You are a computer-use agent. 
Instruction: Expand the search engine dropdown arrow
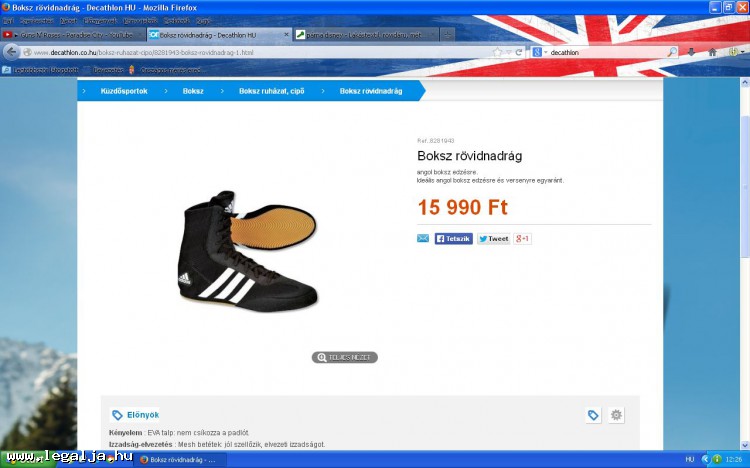pyautogui.click(x=546, y=52)
